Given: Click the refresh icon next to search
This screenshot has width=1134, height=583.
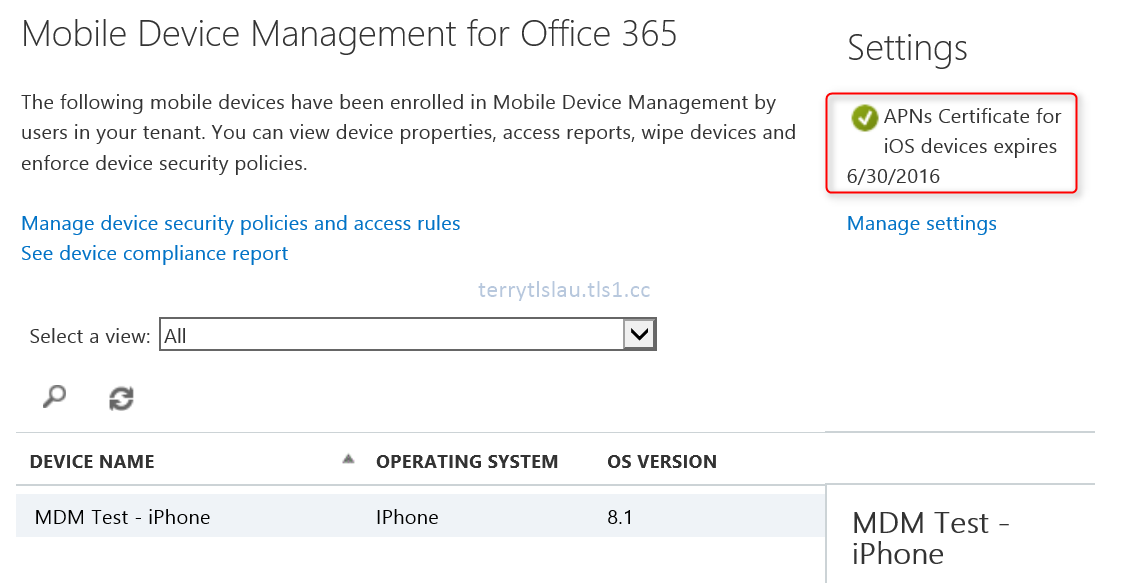Looking at the screenshot, I should [x=120, y=397].
